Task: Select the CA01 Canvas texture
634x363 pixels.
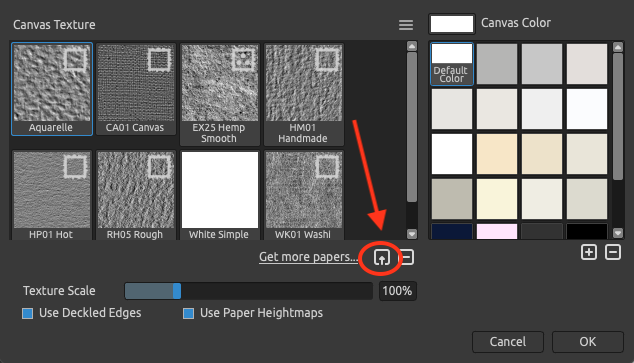Action: (x=136, y=89)
